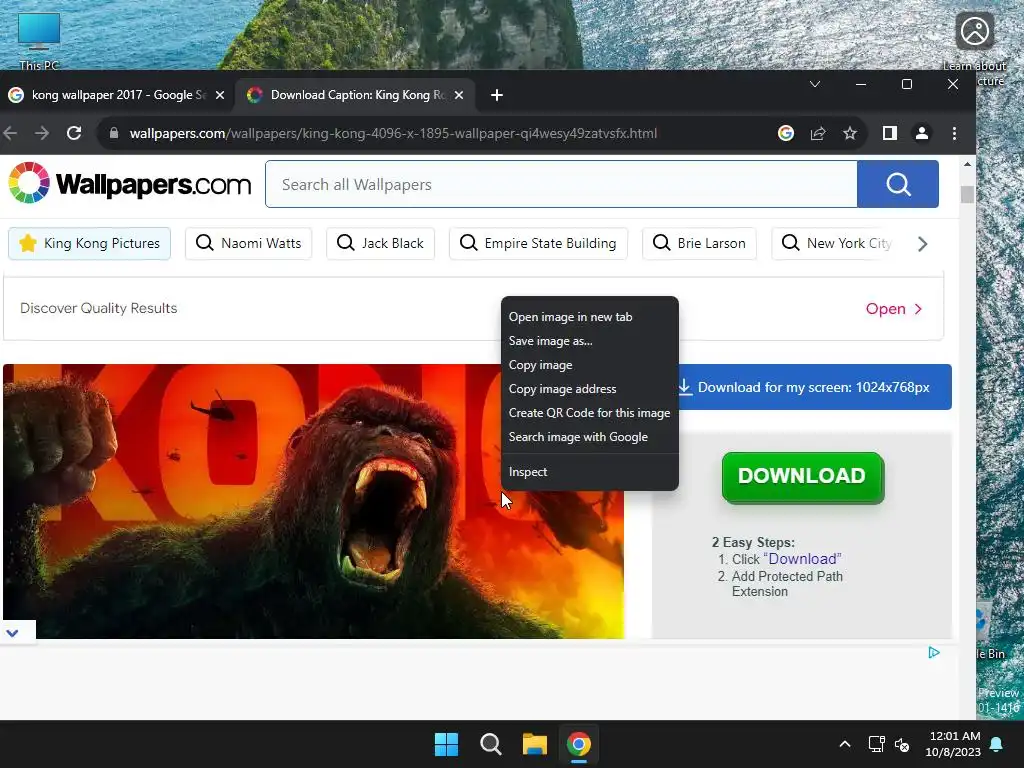Open File Explorer from taskbar

[534, 744]
